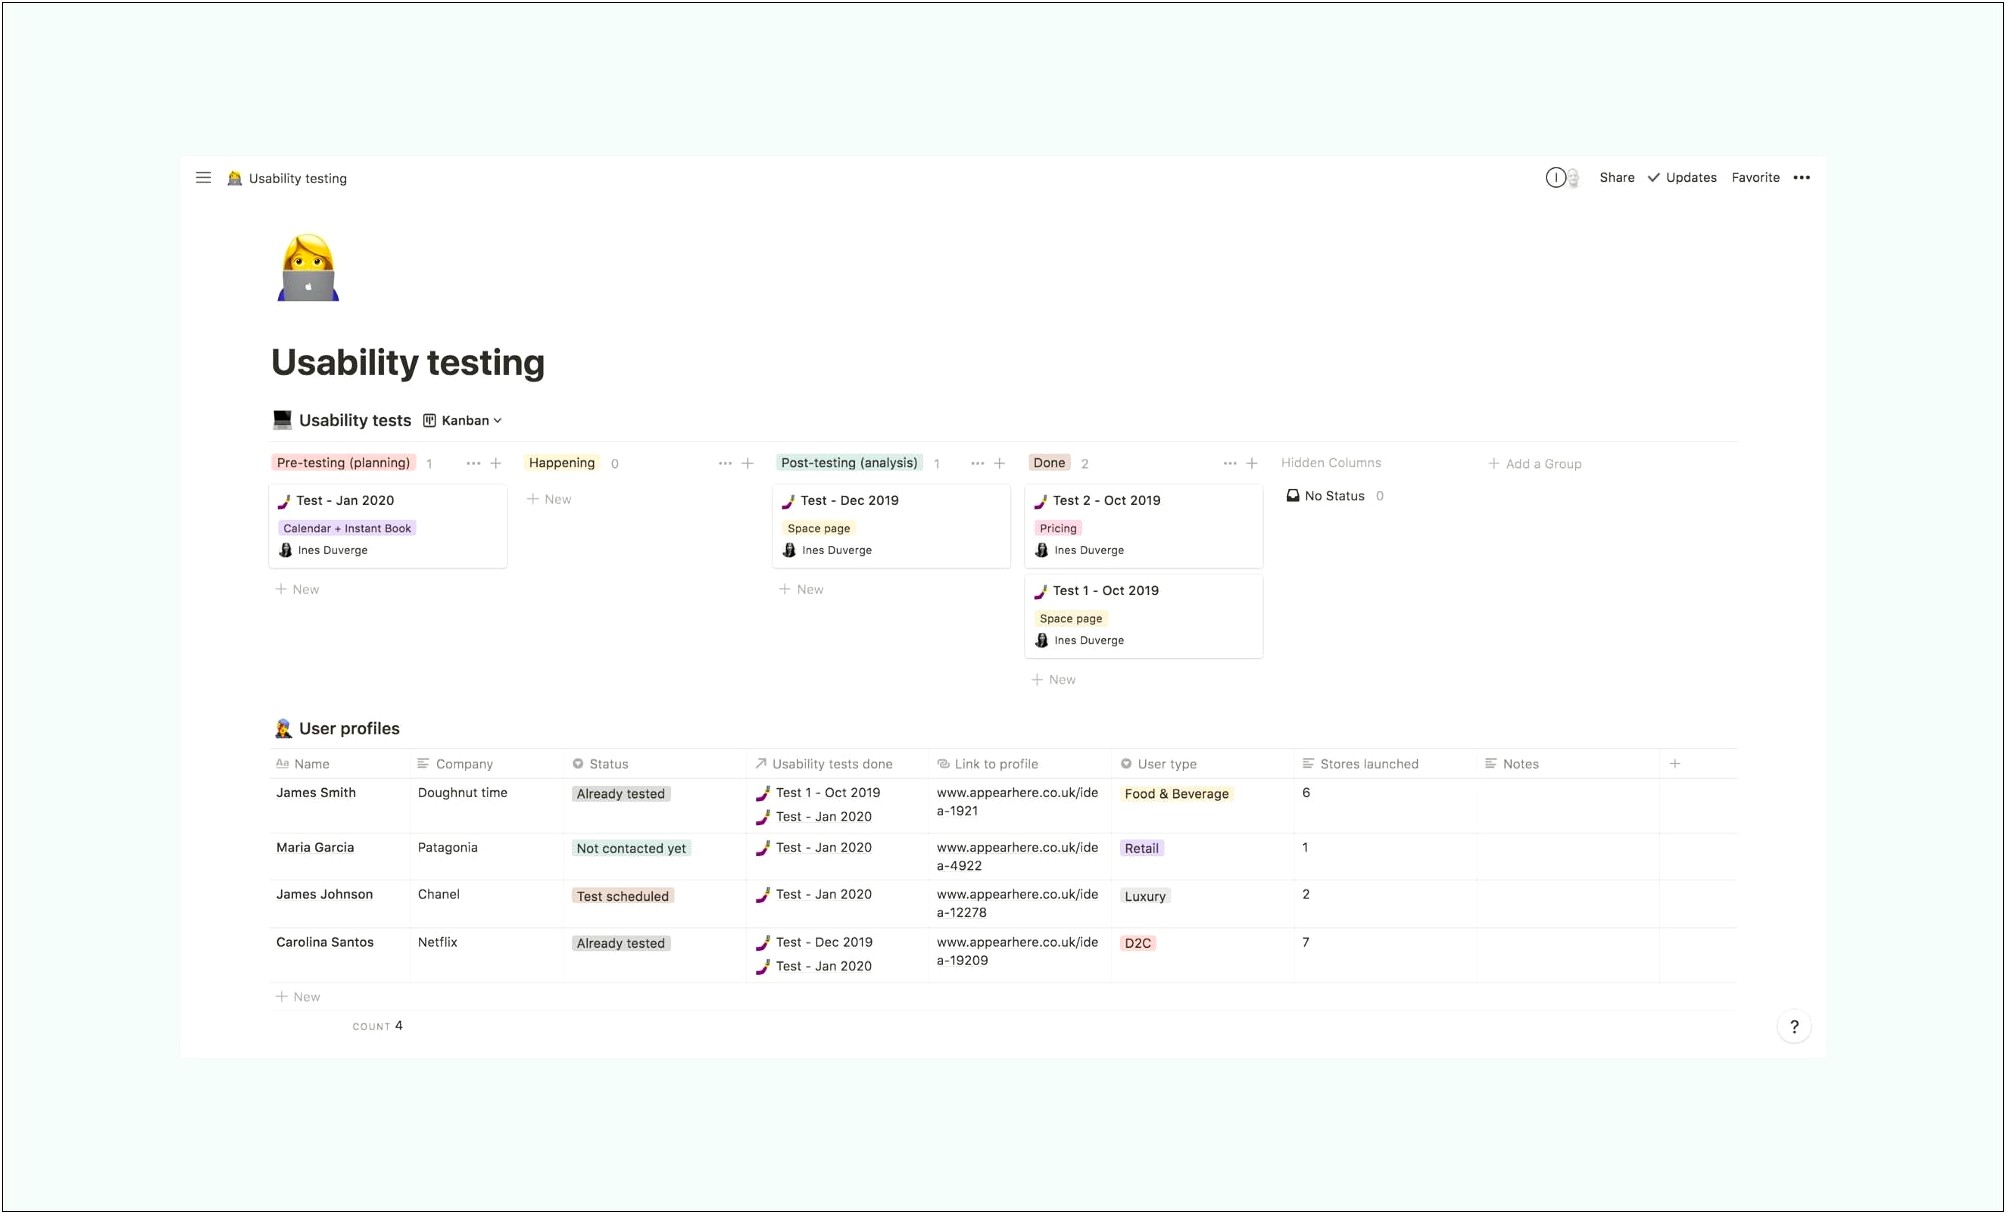Click the More options icon (···) on Happening column
The image size is (2006, 1214).
pos(722,462)
